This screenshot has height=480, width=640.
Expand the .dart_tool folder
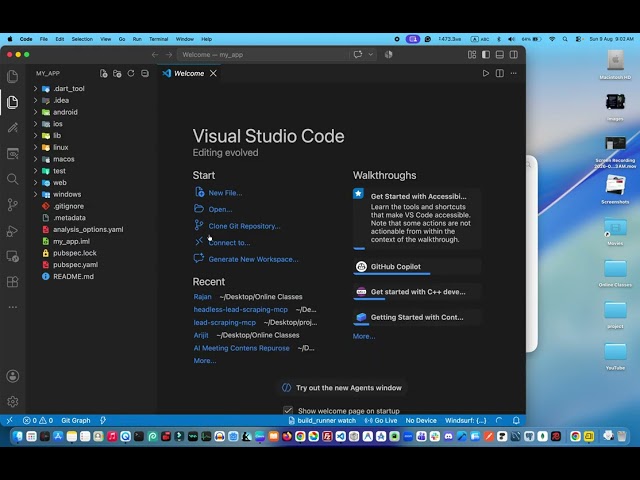36,89
